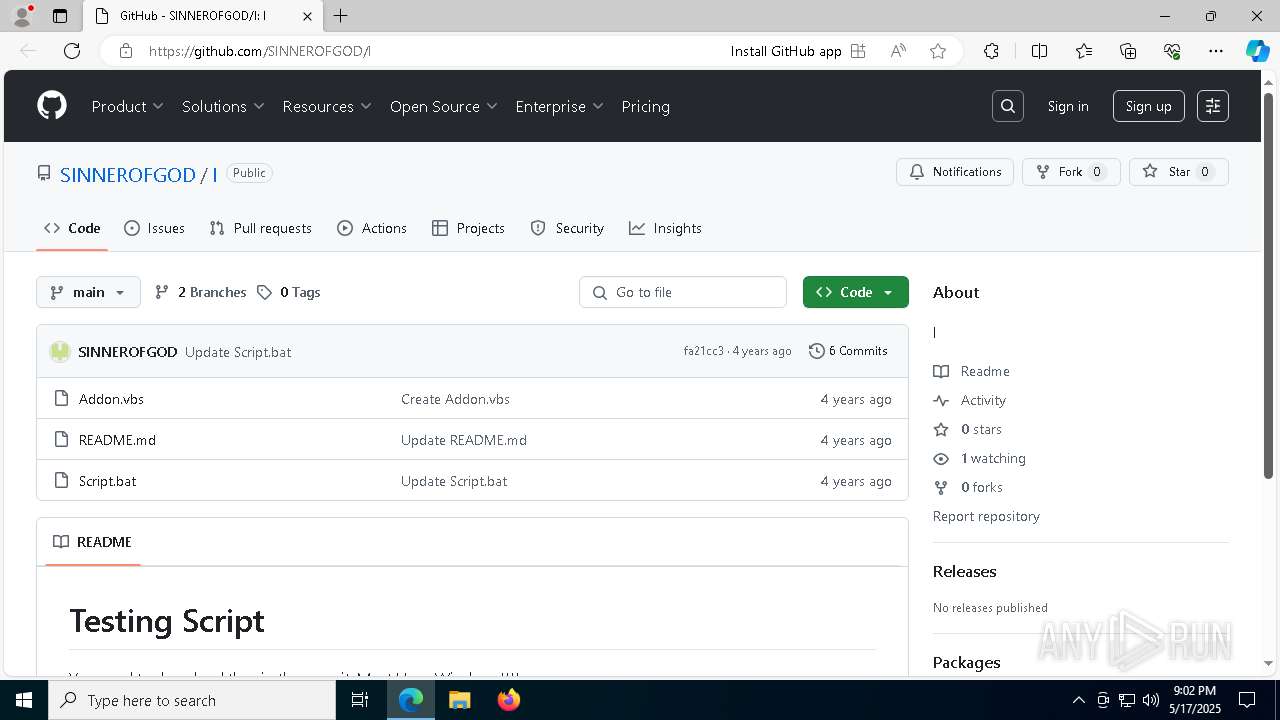Screen dimensions: 1280x720
Task: Fork the repository
Action: tap(1071, 172)
